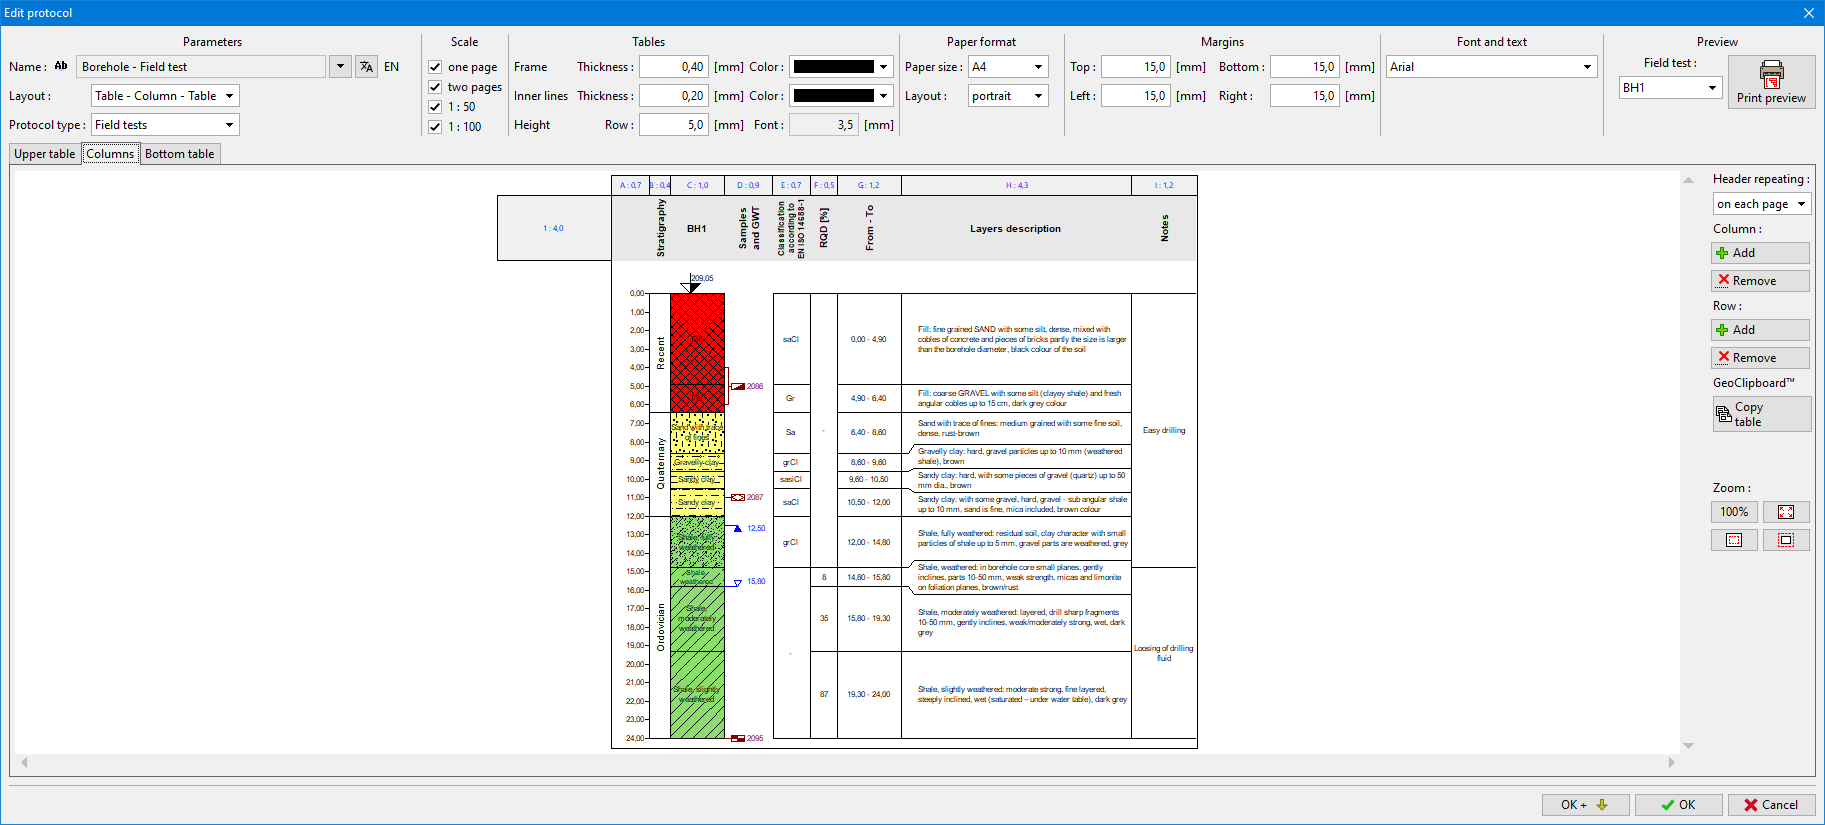Image resolution: width=1825 pixels, height=825 pixels.
Task: Select column header F : 0,5
Action: [x=824, y=185]
